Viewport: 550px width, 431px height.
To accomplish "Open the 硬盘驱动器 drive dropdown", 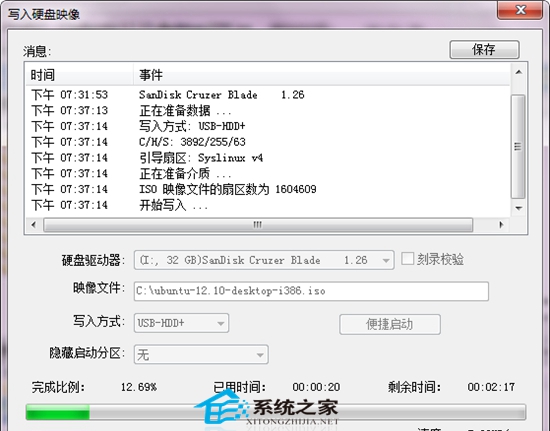I will [264, 260].
